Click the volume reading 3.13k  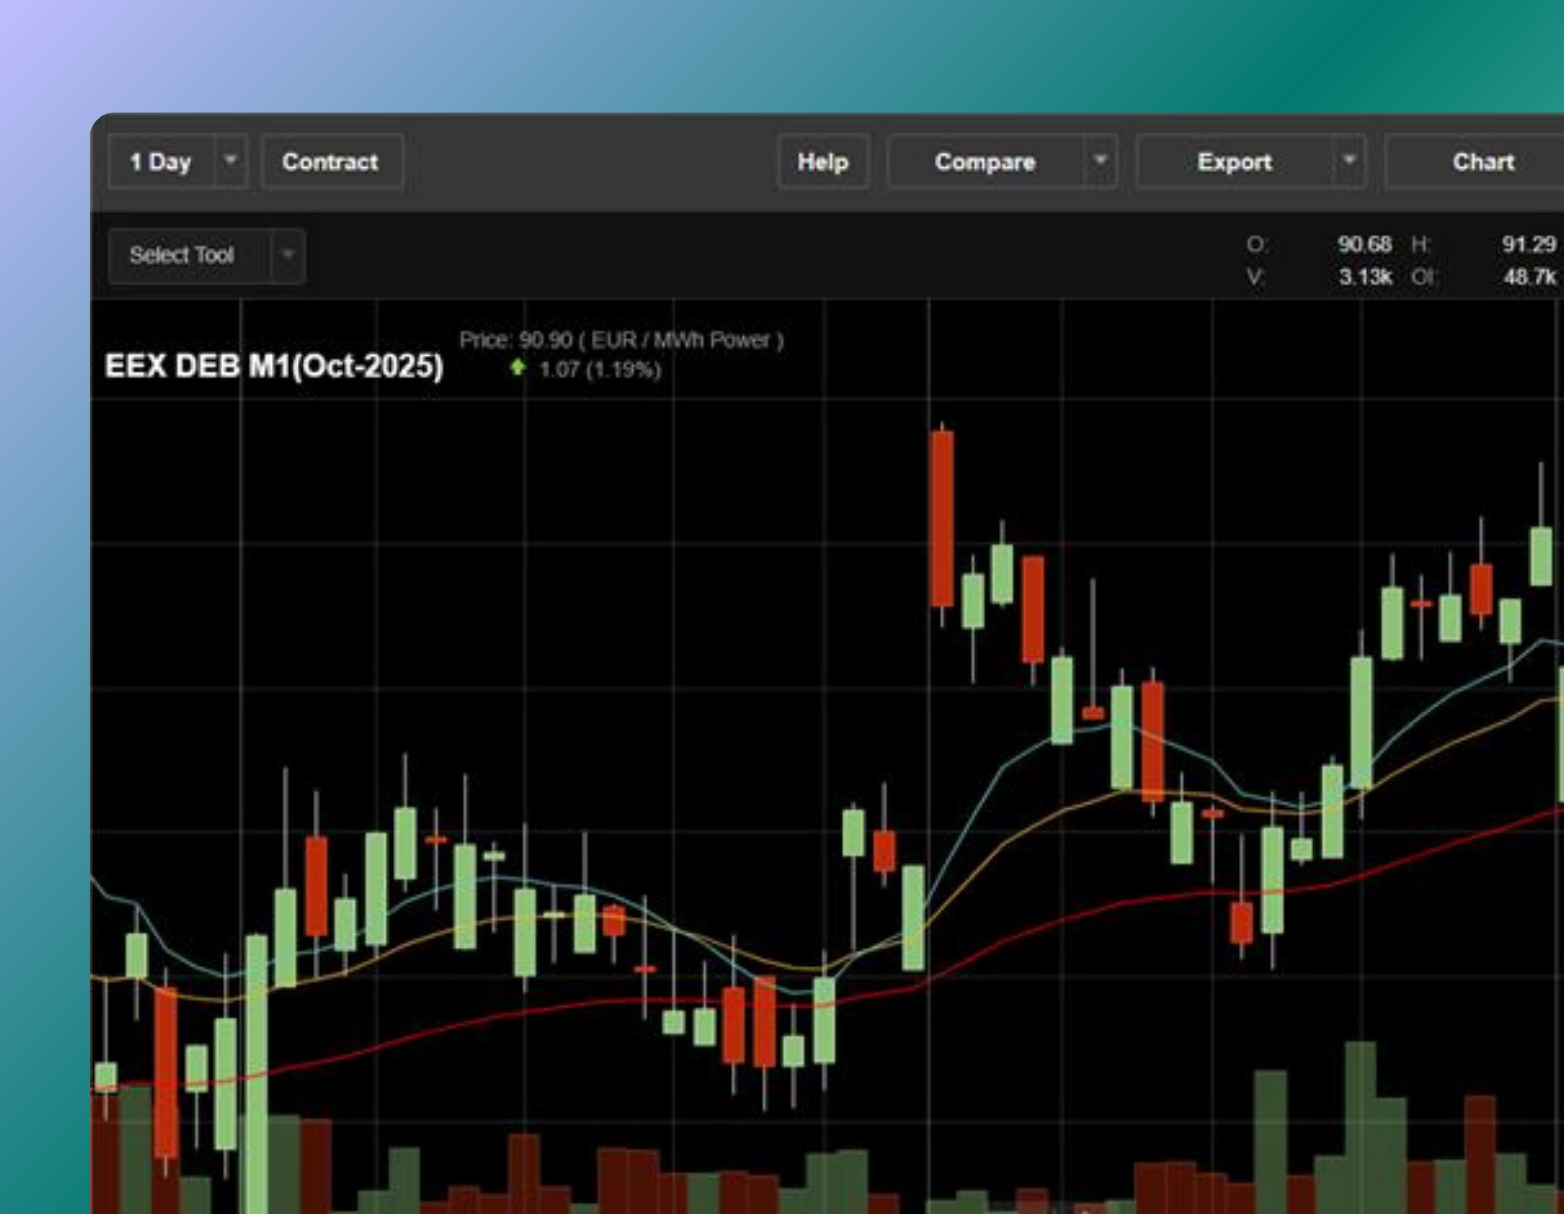tap(1365, 277)
